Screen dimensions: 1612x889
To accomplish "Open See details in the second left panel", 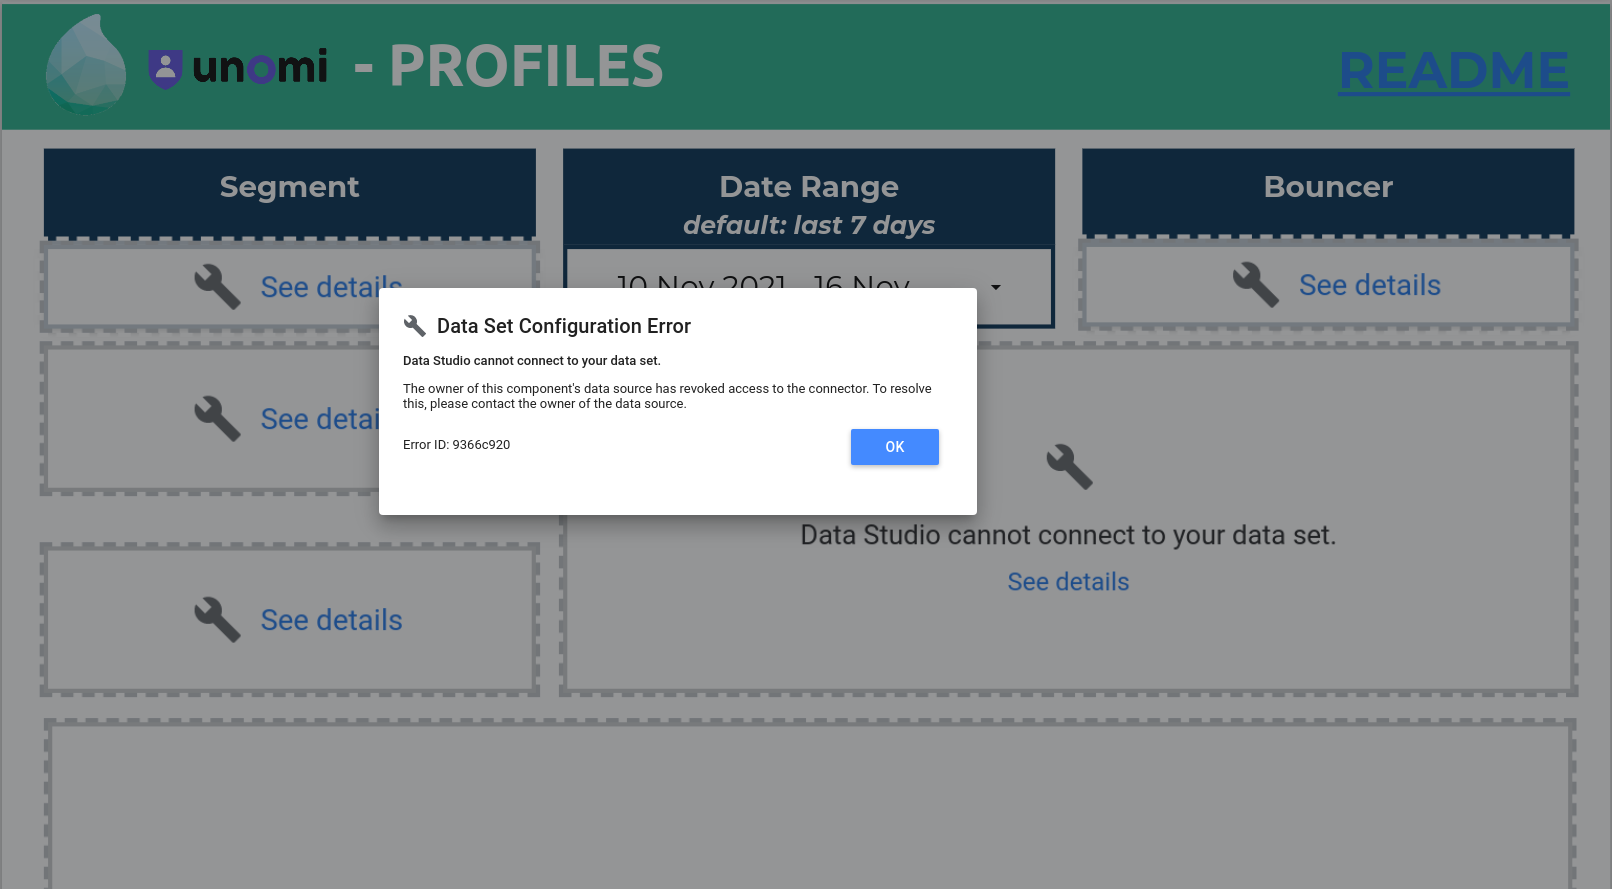I will tap(320, 419).
